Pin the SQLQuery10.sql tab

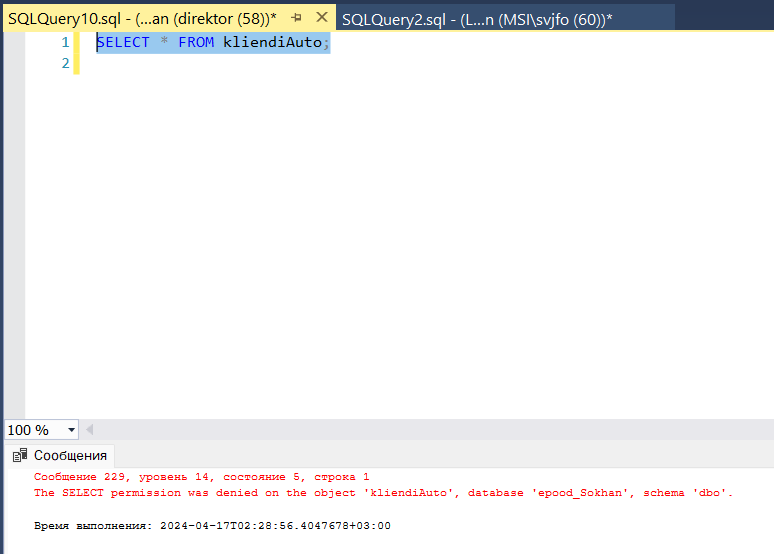pyautogui.click(x=297, y=18)
